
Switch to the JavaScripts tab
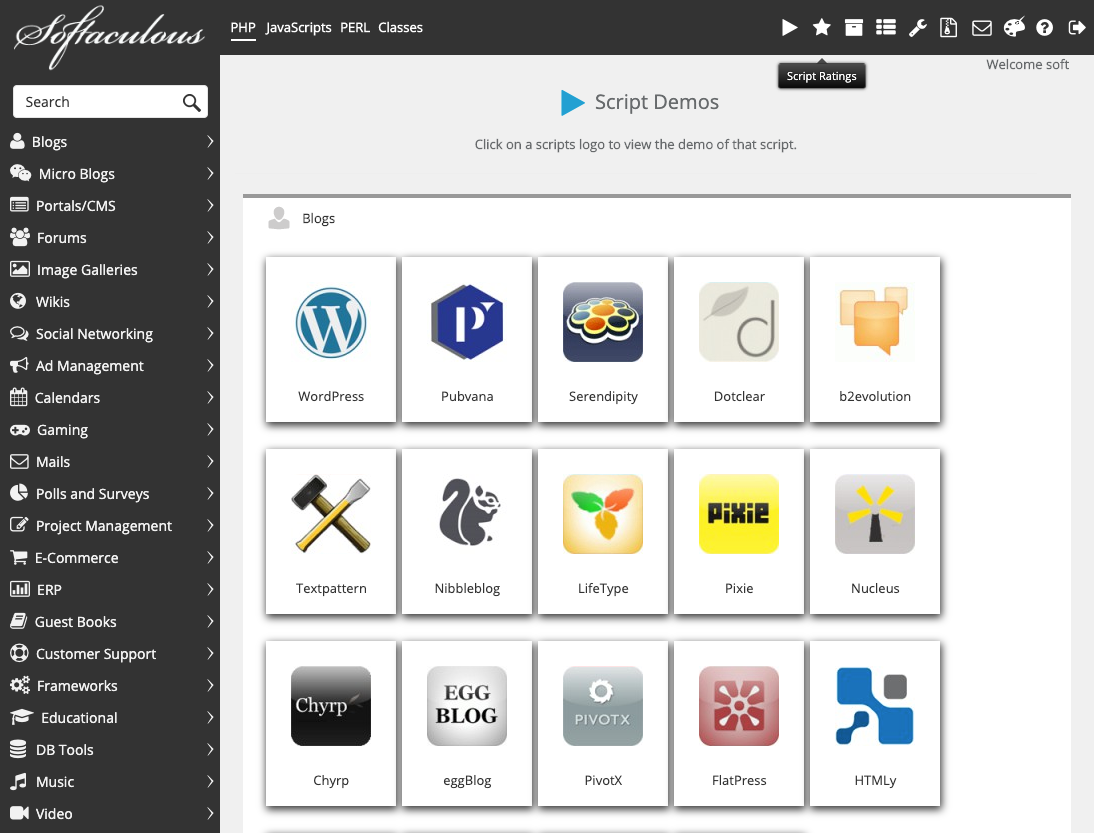tap(297, 27)
